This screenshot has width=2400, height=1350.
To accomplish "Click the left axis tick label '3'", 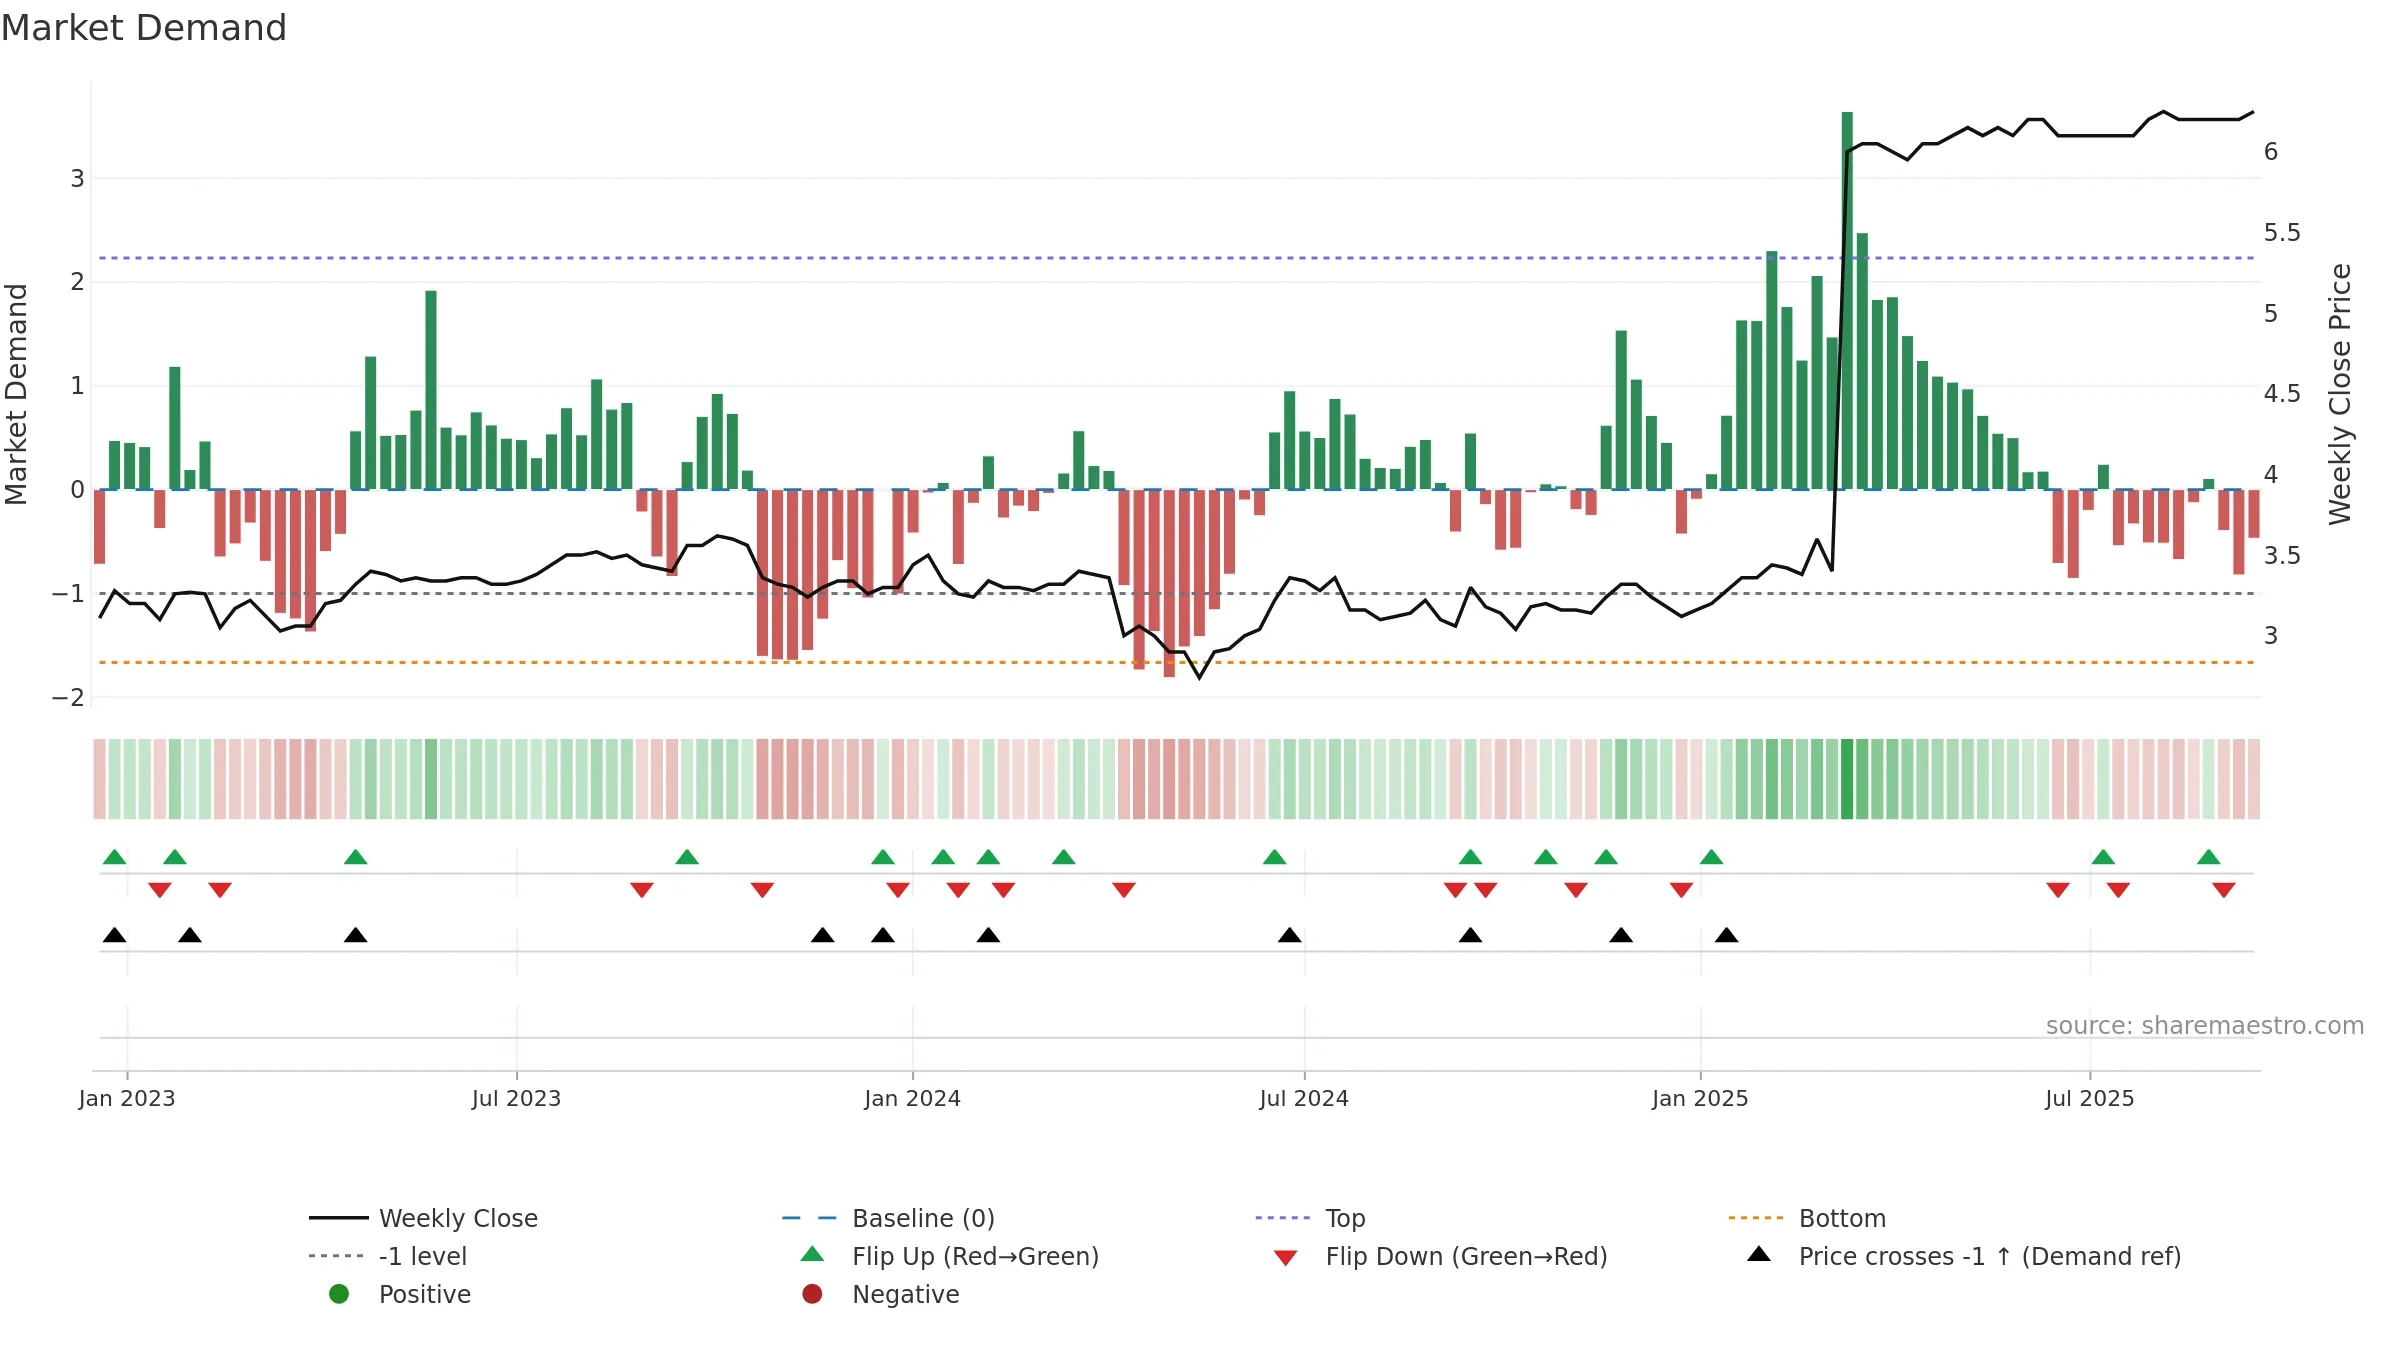I will click(x=77, y=179).
